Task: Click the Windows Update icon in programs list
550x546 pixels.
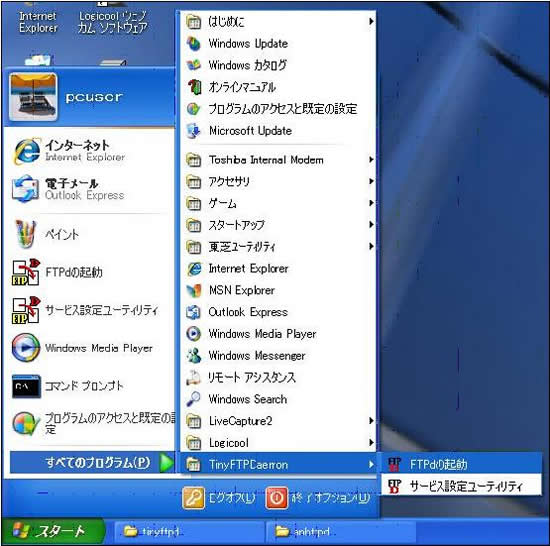Action: pyautogui.click(x=193, y=43)
